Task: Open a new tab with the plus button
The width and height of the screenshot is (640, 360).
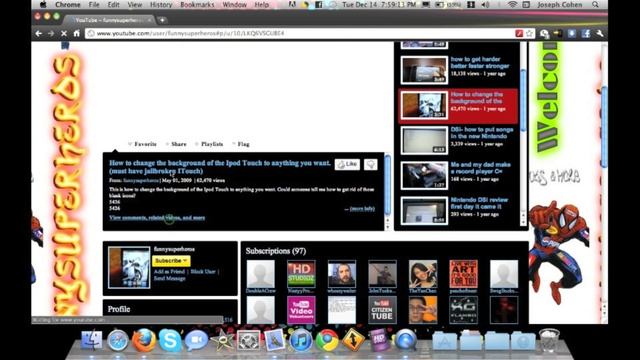Action: tap(162, 20)
